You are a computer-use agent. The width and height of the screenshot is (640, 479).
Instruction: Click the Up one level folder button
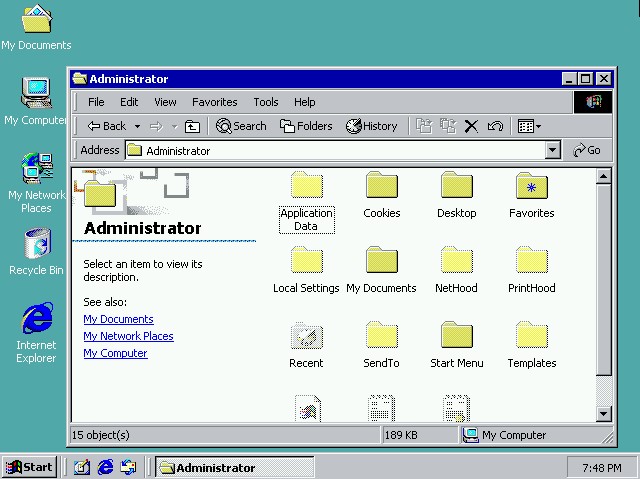192,126
